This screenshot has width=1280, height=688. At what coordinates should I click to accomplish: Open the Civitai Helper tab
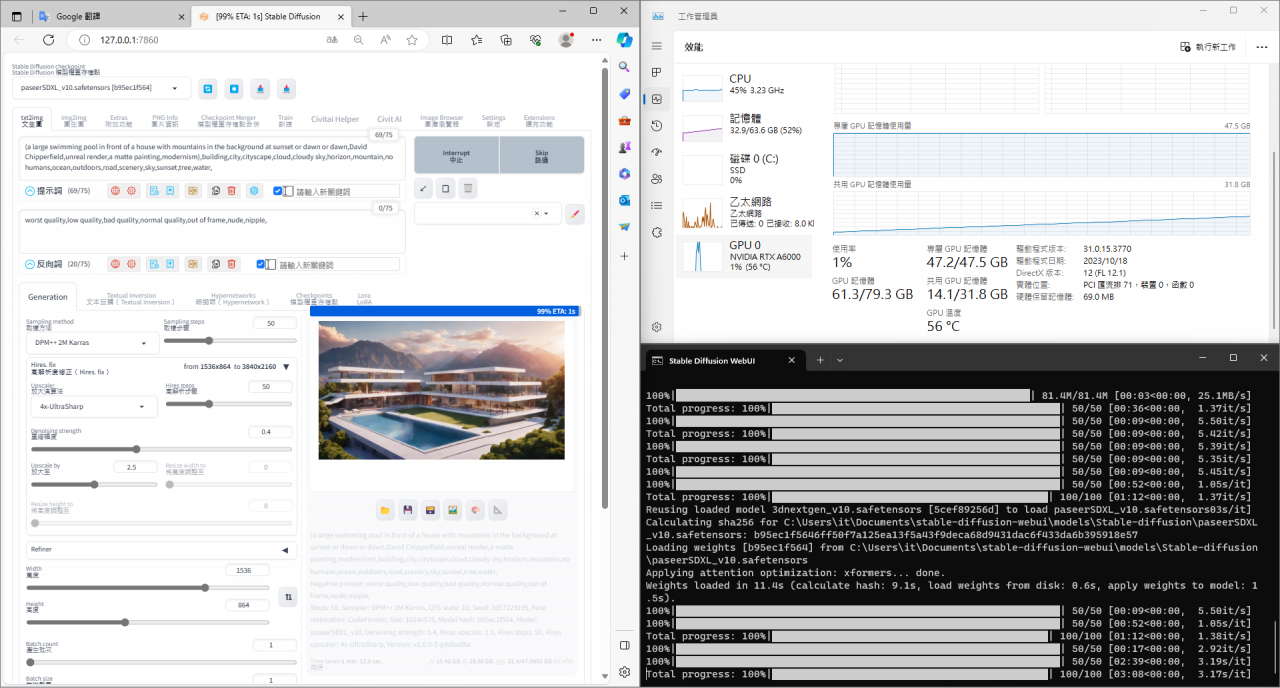(x=334, y=119)
